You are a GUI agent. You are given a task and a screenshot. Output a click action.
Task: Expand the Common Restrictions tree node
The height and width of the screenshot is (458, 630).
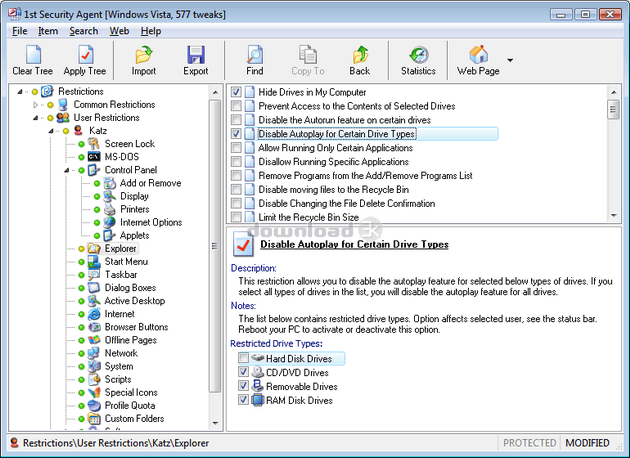36,105
